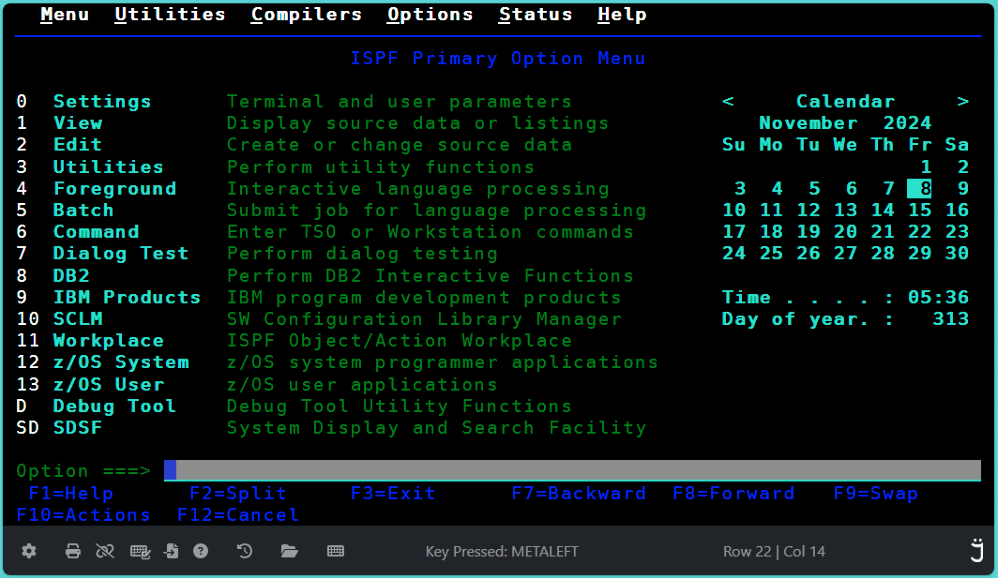
Task: Click the Calendar heading text
Action: [x=845, y=101]
